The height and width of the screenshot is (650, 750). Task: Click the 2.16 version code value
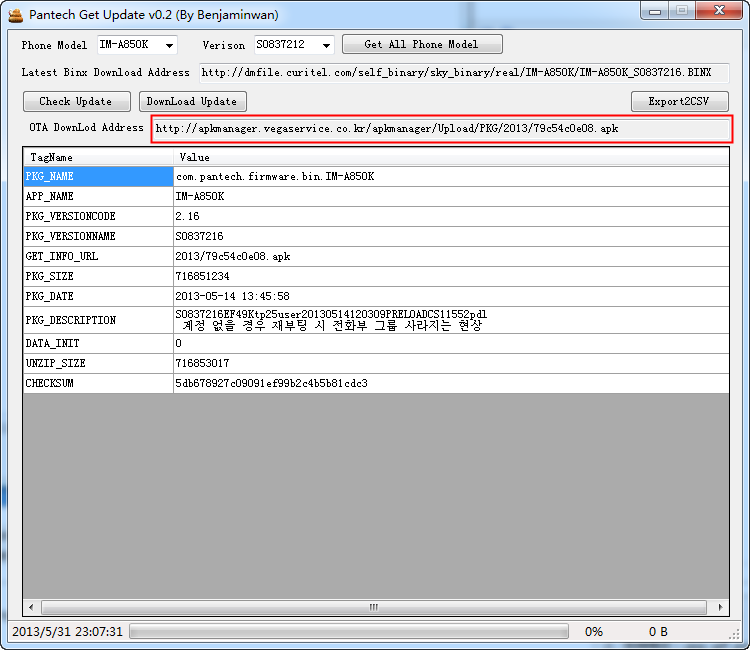pyautogui.click(x=451, y=217)
